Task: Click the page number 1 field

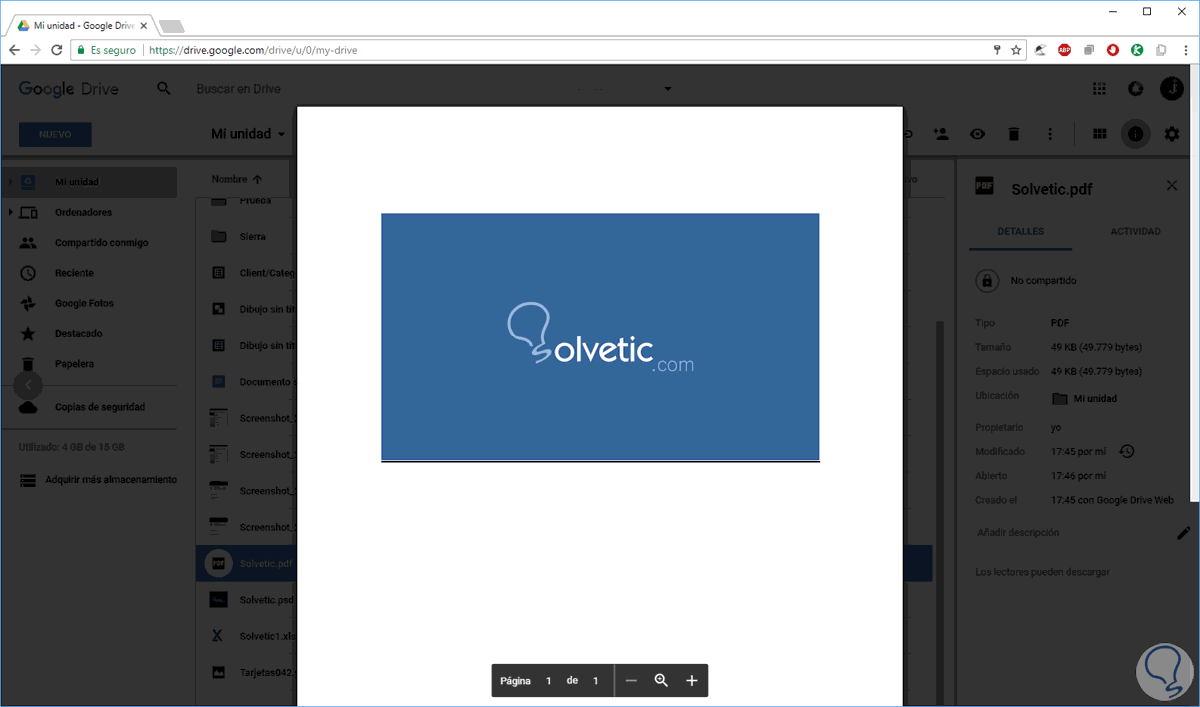Action: click(548, 681)
